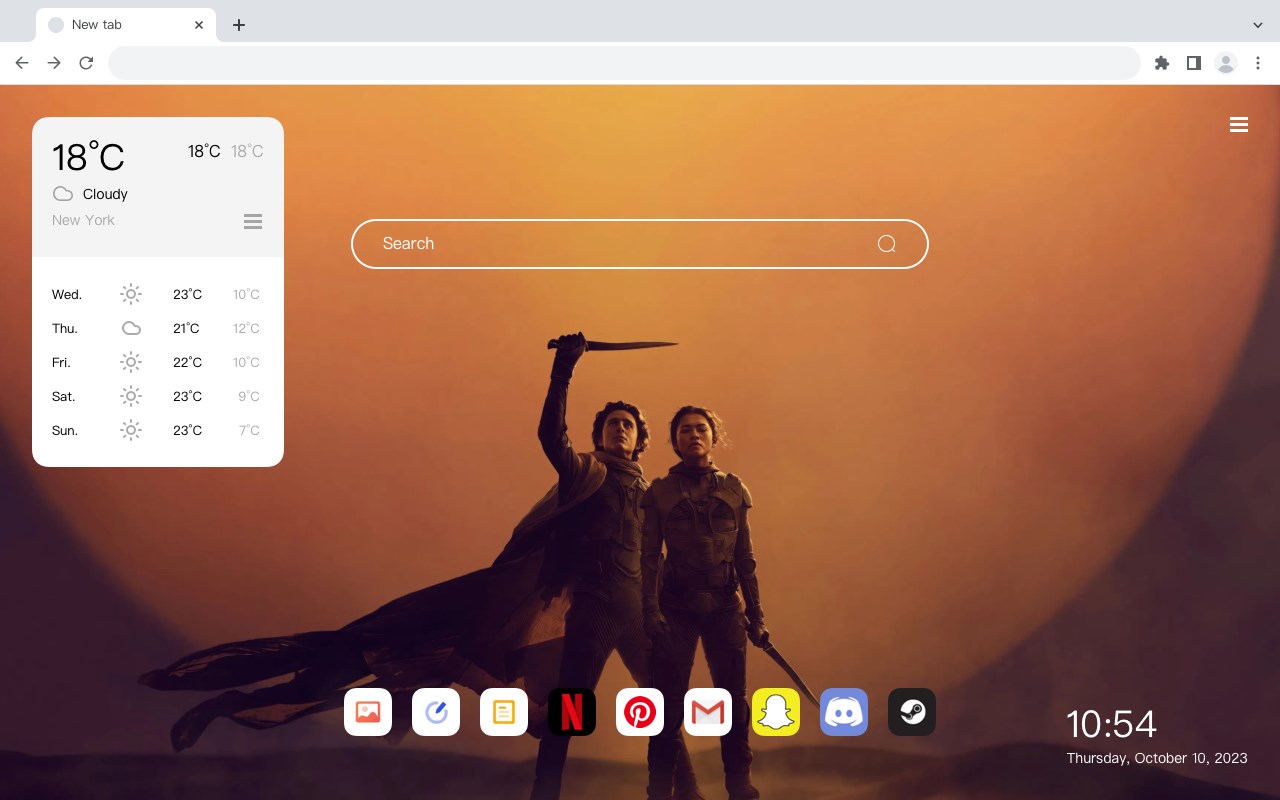
Task: Go forward to next page
Action: tap(54, 63)
